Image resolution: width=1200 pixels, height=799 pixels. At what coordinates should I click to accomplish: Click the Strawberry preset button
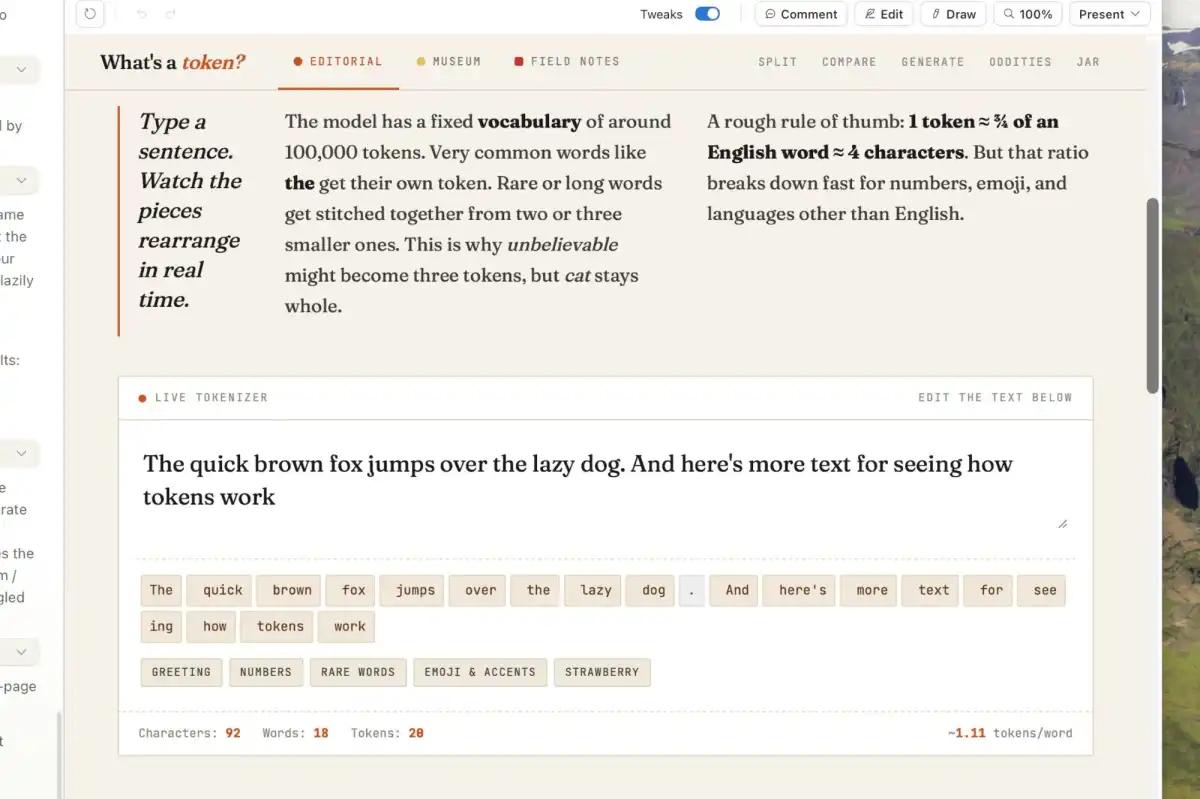pyautogui.click(x=601, y=672)
